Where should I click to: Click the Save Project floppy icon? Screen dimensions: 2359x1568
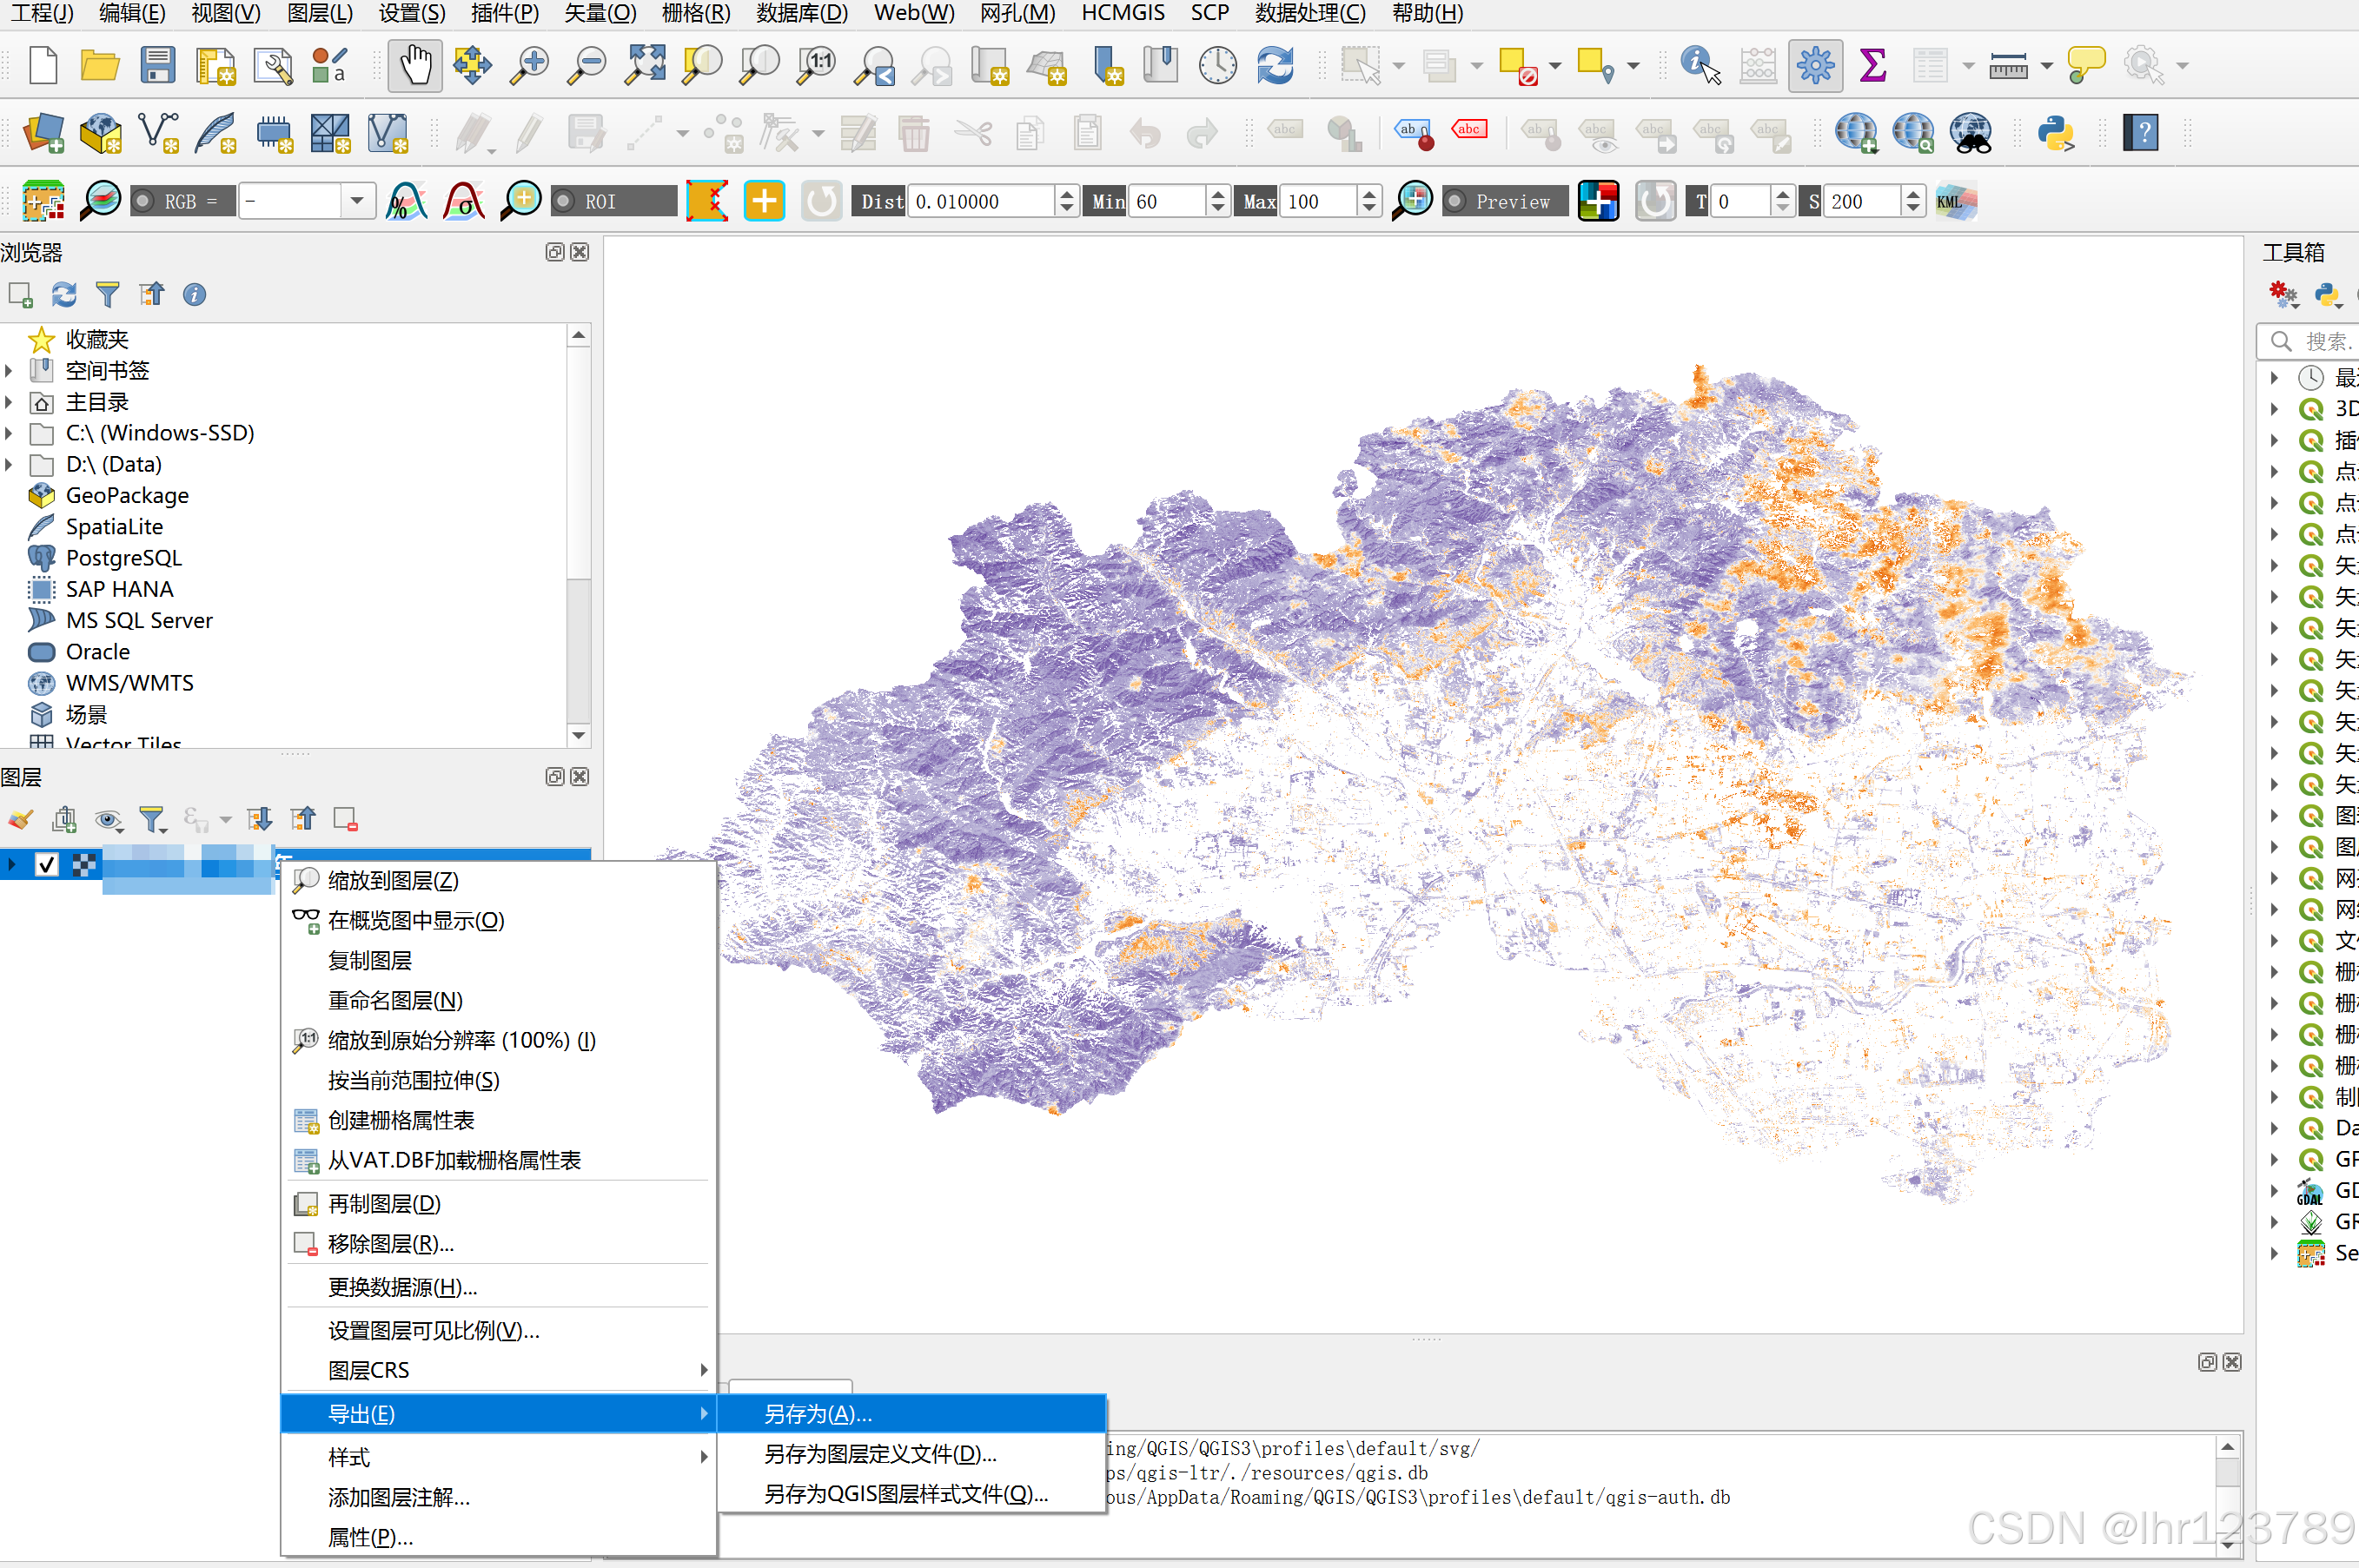157,66
